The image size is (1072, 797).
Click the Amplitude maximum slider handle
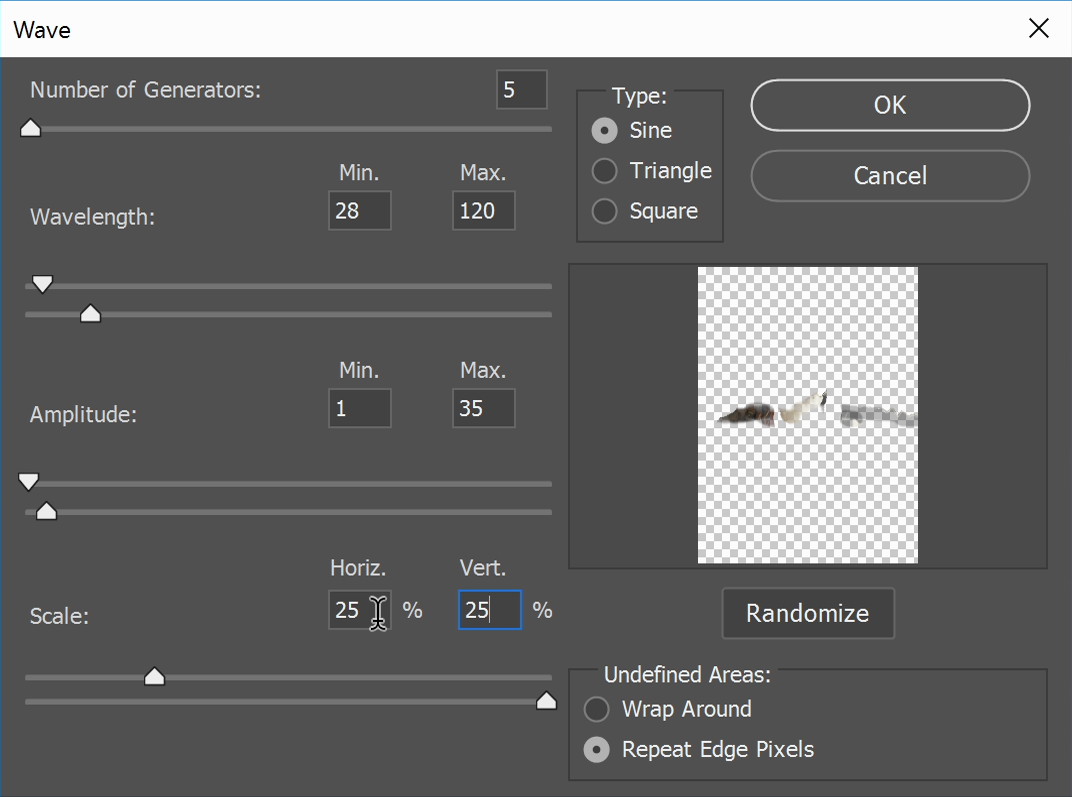[46, 511]
